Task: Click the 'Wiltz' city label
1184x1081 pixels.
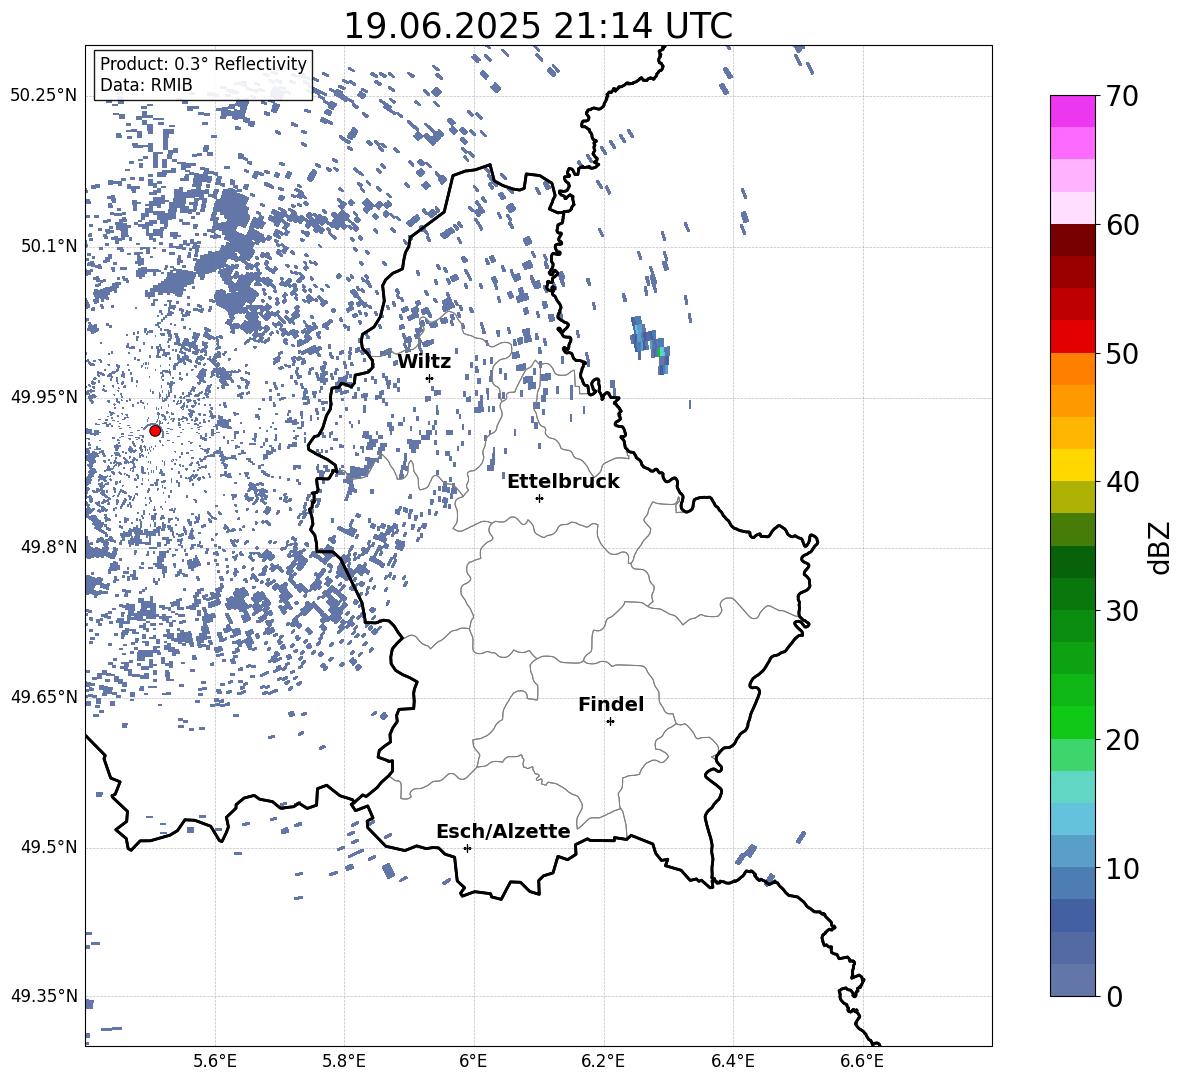Action: point(424,362)
